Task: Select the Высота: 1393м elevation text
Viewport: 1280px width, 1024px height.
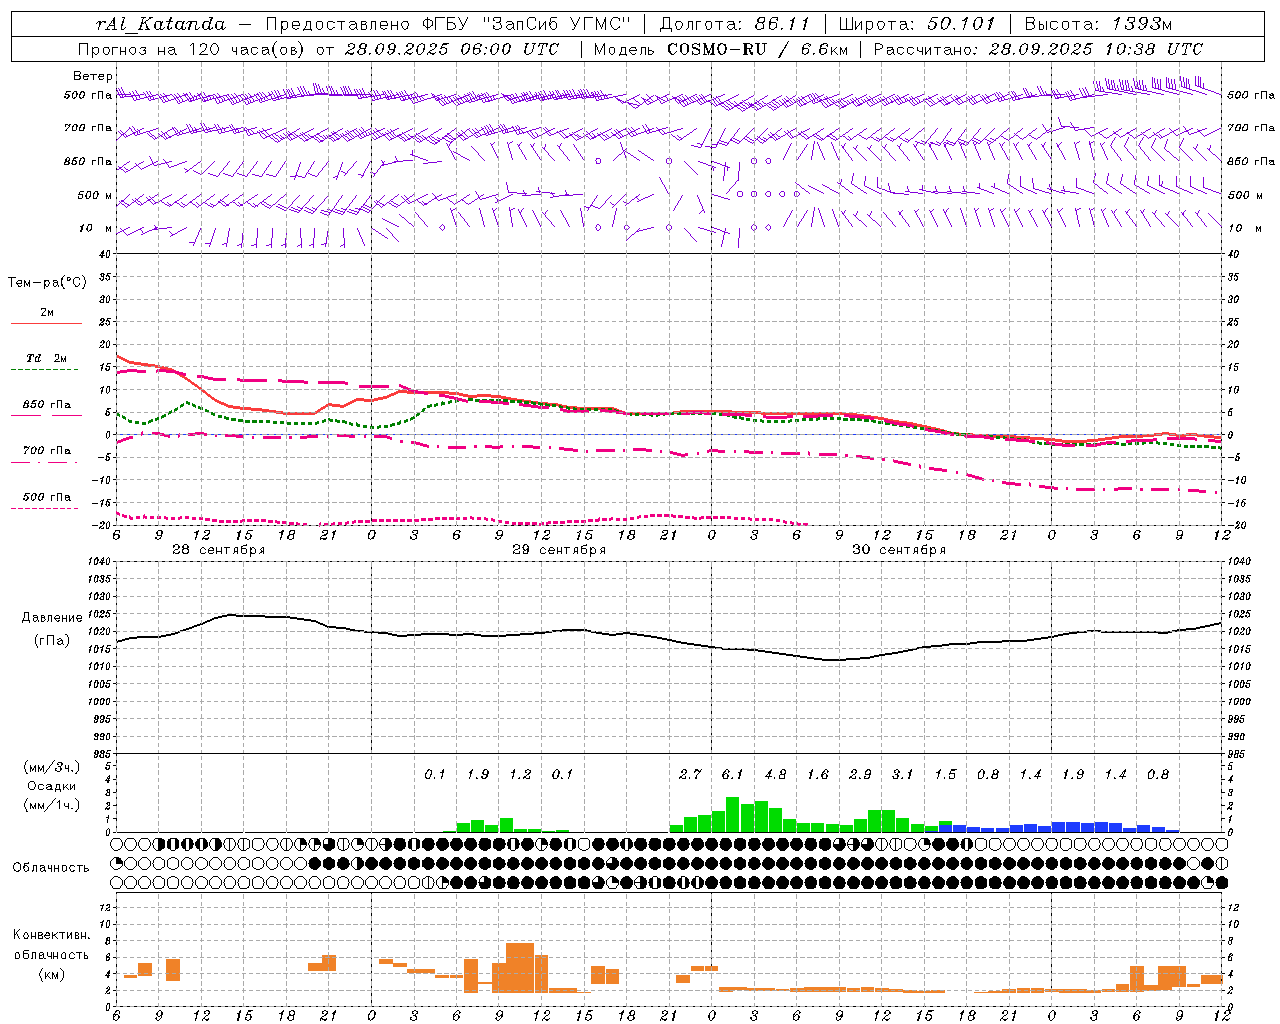Action: 1099,24
